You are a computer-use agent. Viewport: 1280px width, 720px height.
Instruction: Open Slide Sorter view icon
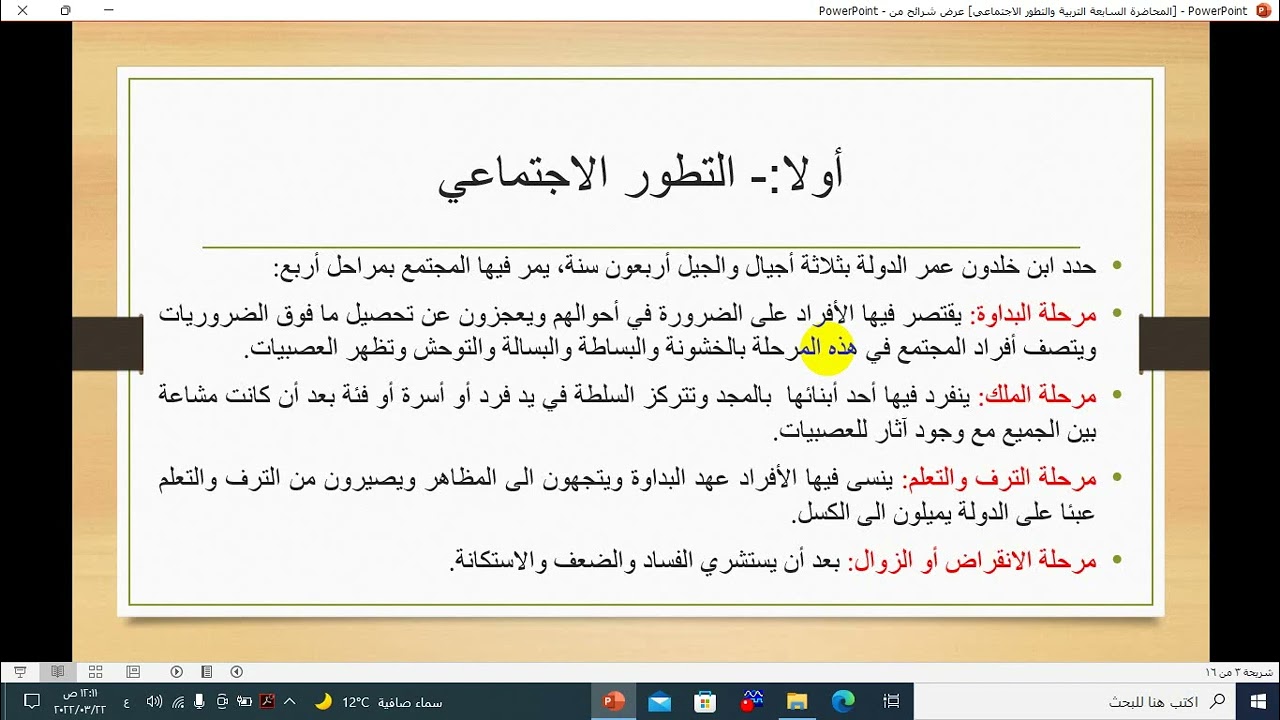(96, 672)
